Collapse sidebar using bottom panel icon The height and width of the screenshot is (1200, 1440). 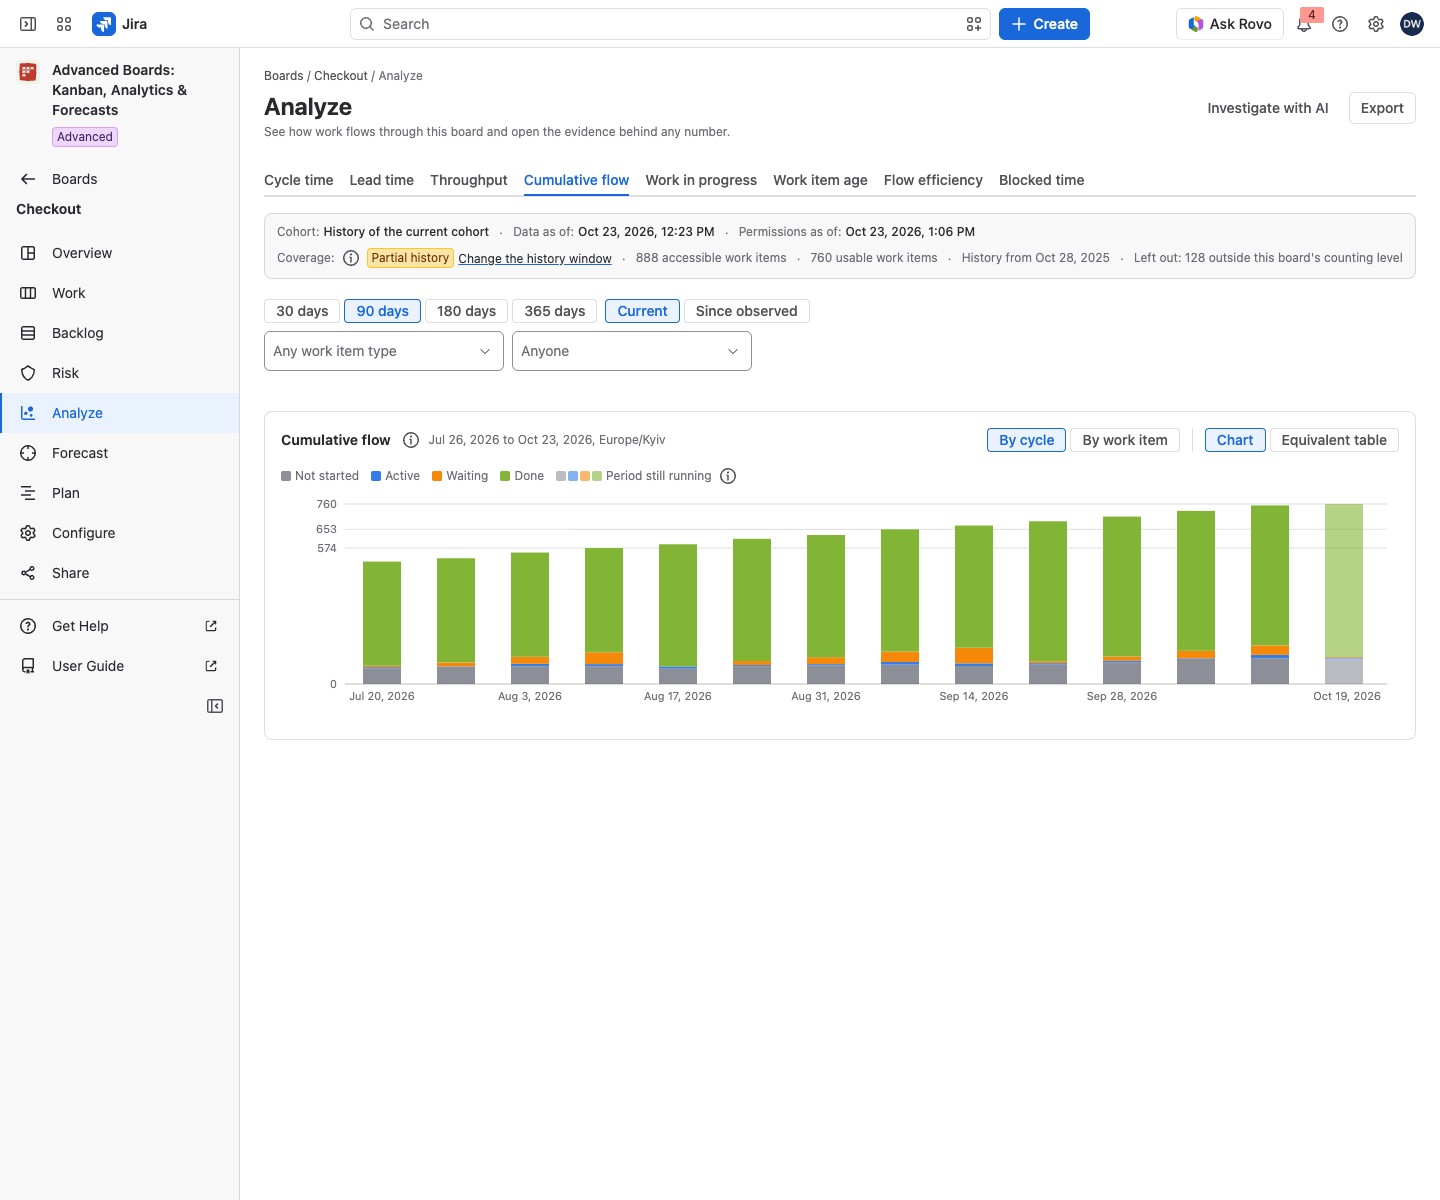[215, 706]
